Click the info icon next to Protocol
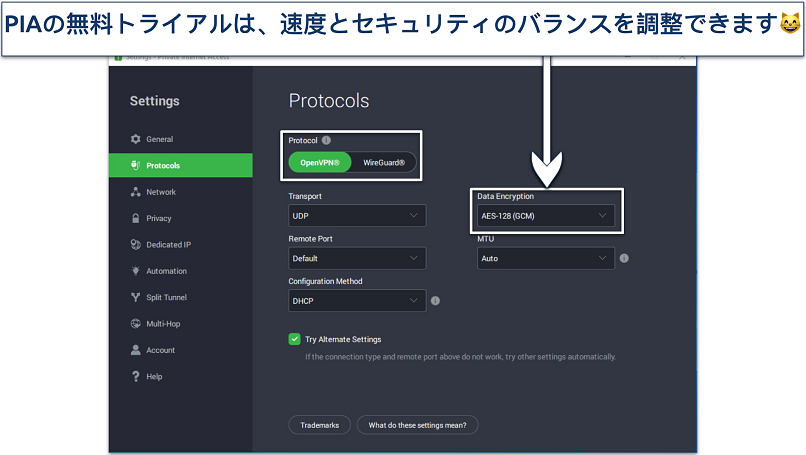The width and height of the screenshot is (806, 455). pyautogui.click(x=326, y=141)
